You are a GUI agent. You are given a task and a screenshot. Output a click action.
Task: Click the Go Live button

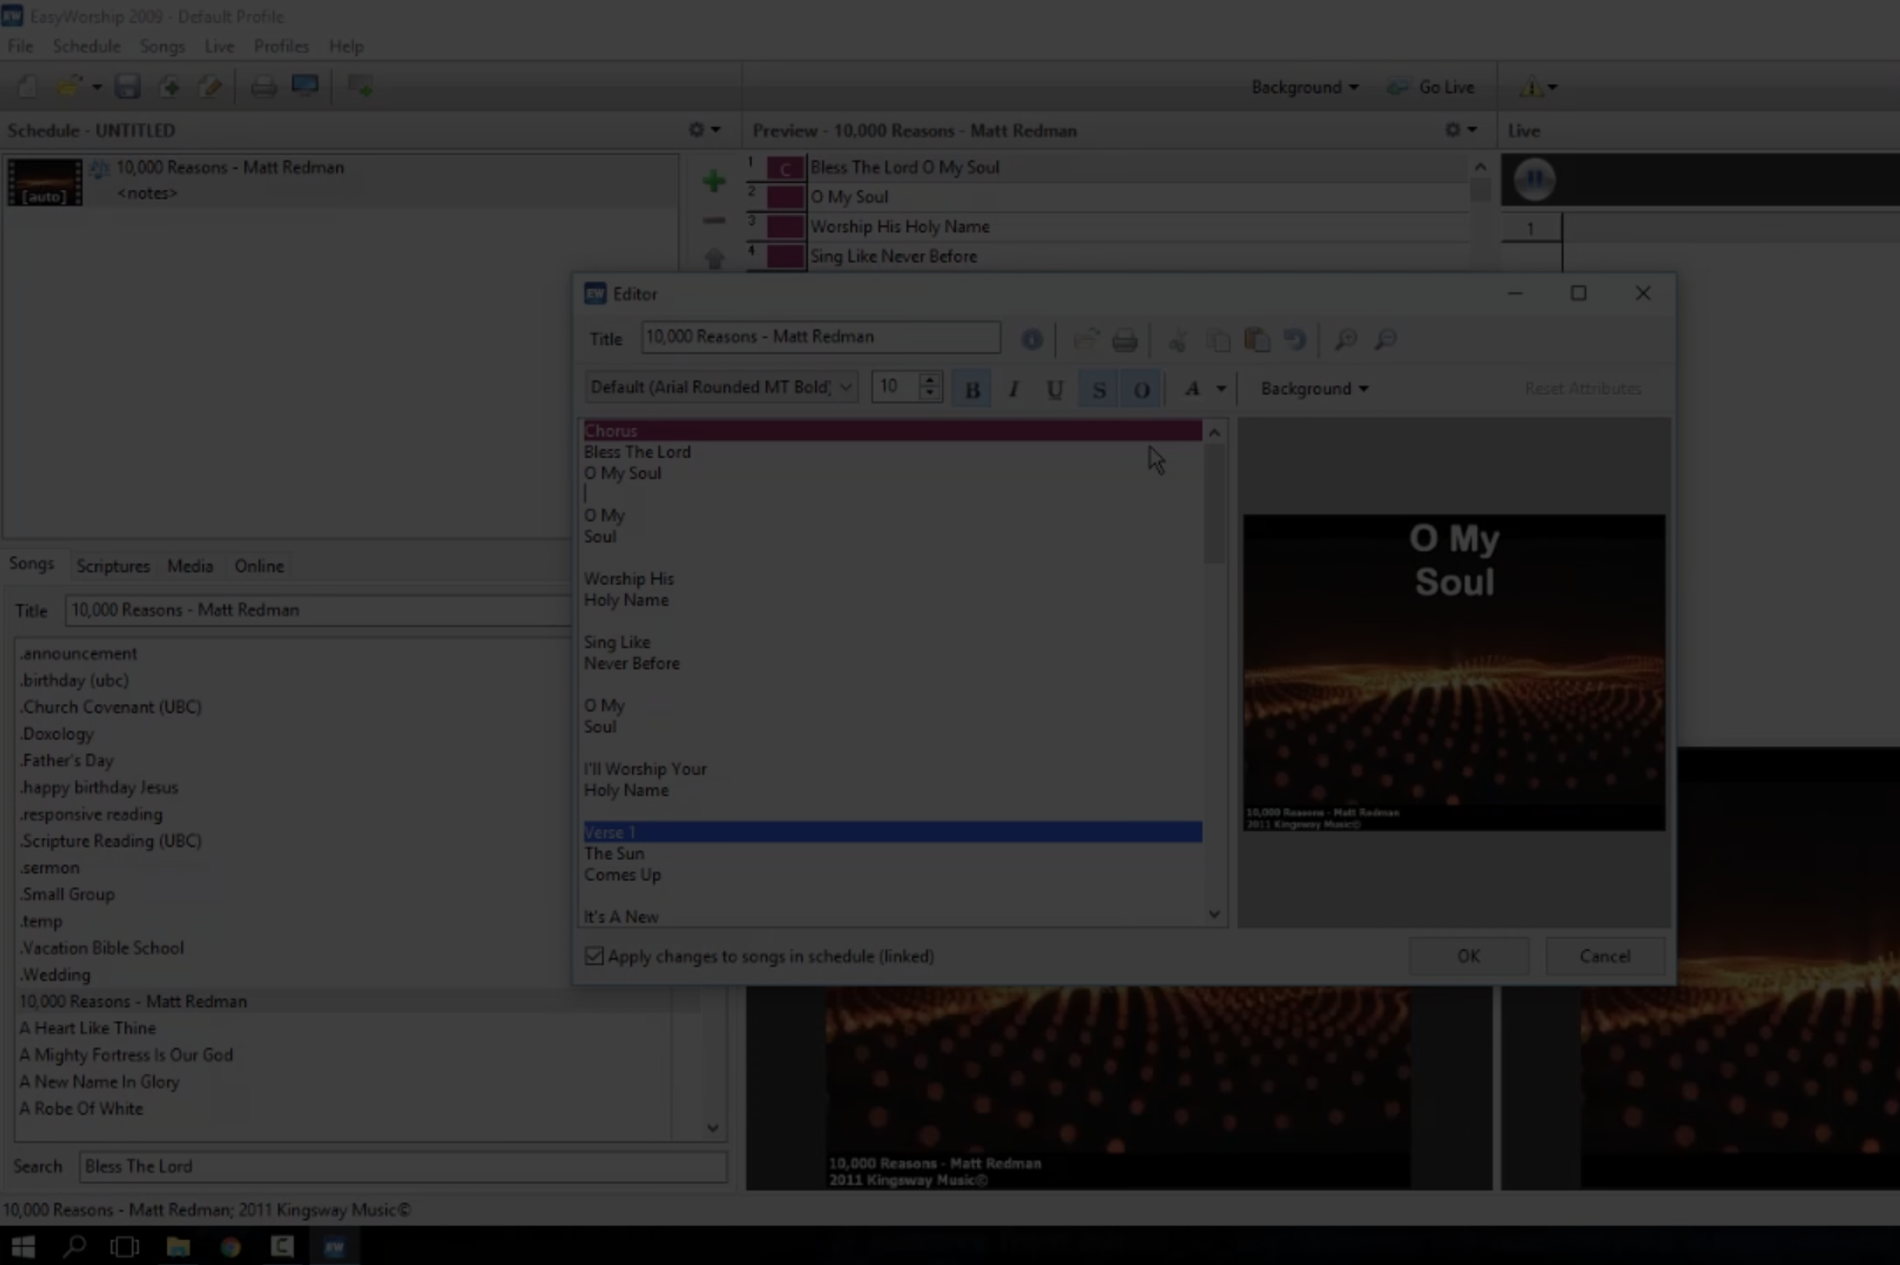(x=1431, y=87)
